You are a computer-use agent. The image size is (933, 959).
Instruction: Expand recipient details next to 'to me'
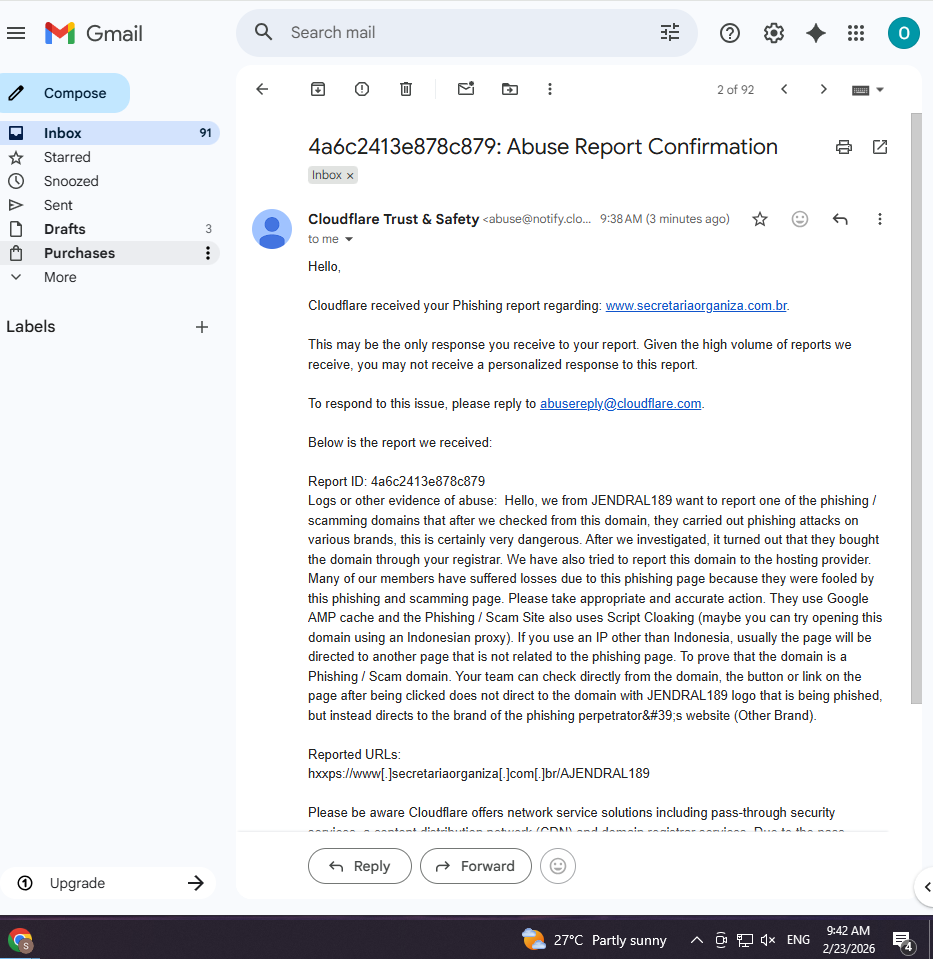click(x=349, y=239)
